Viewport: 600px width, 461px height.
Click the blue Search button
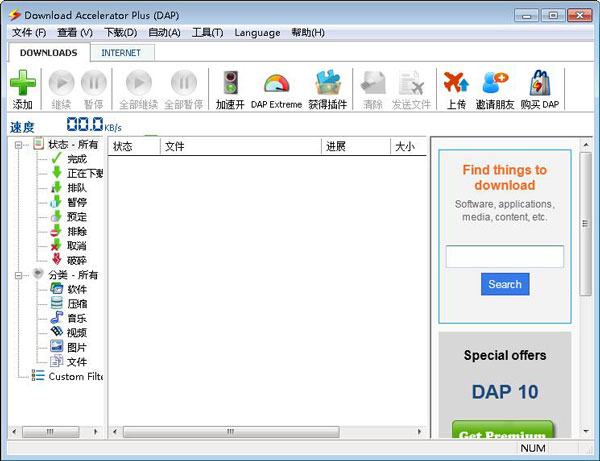click(x=505, y=284)
